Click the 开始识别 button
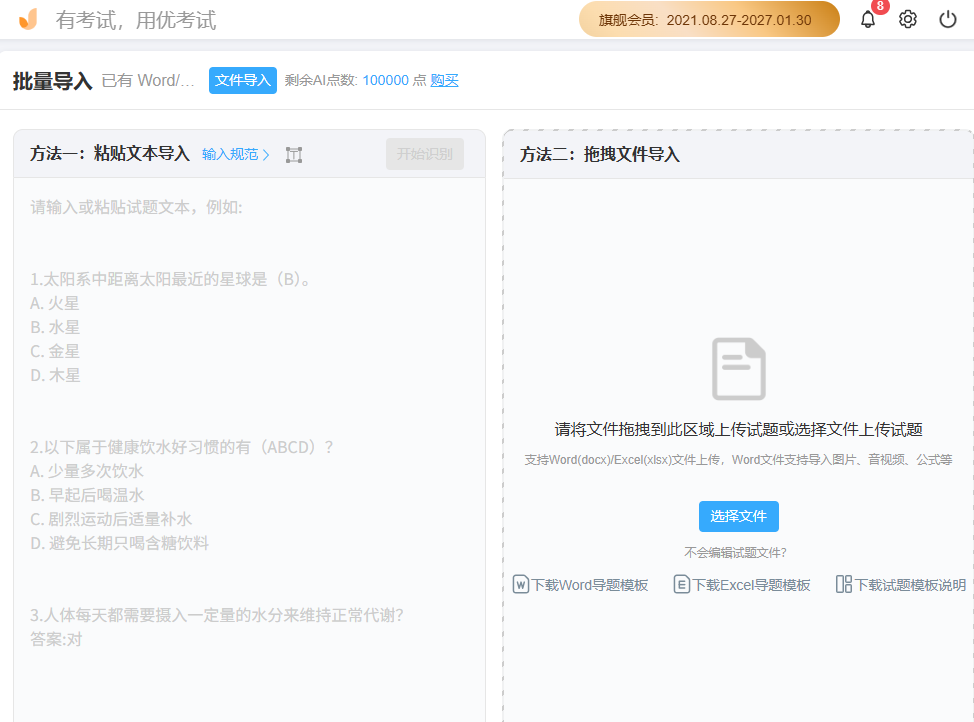 tap(424, 154)
